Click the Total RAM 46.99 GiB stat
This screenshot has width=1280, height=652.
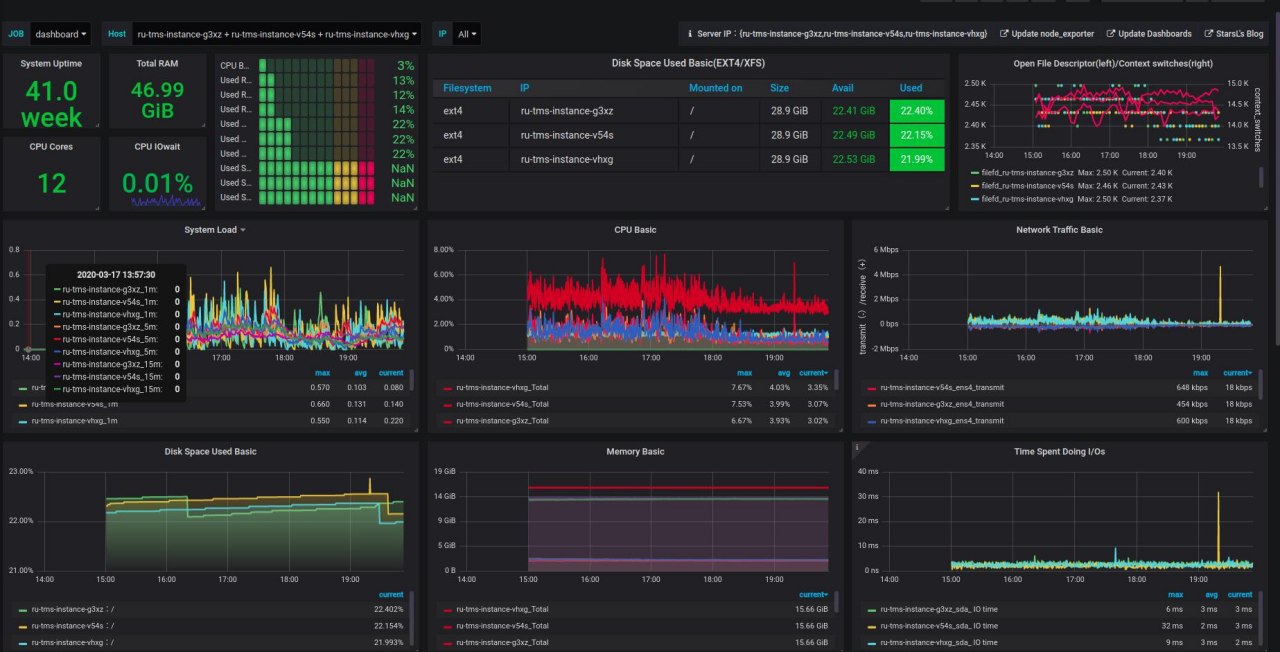click(157, 100)
